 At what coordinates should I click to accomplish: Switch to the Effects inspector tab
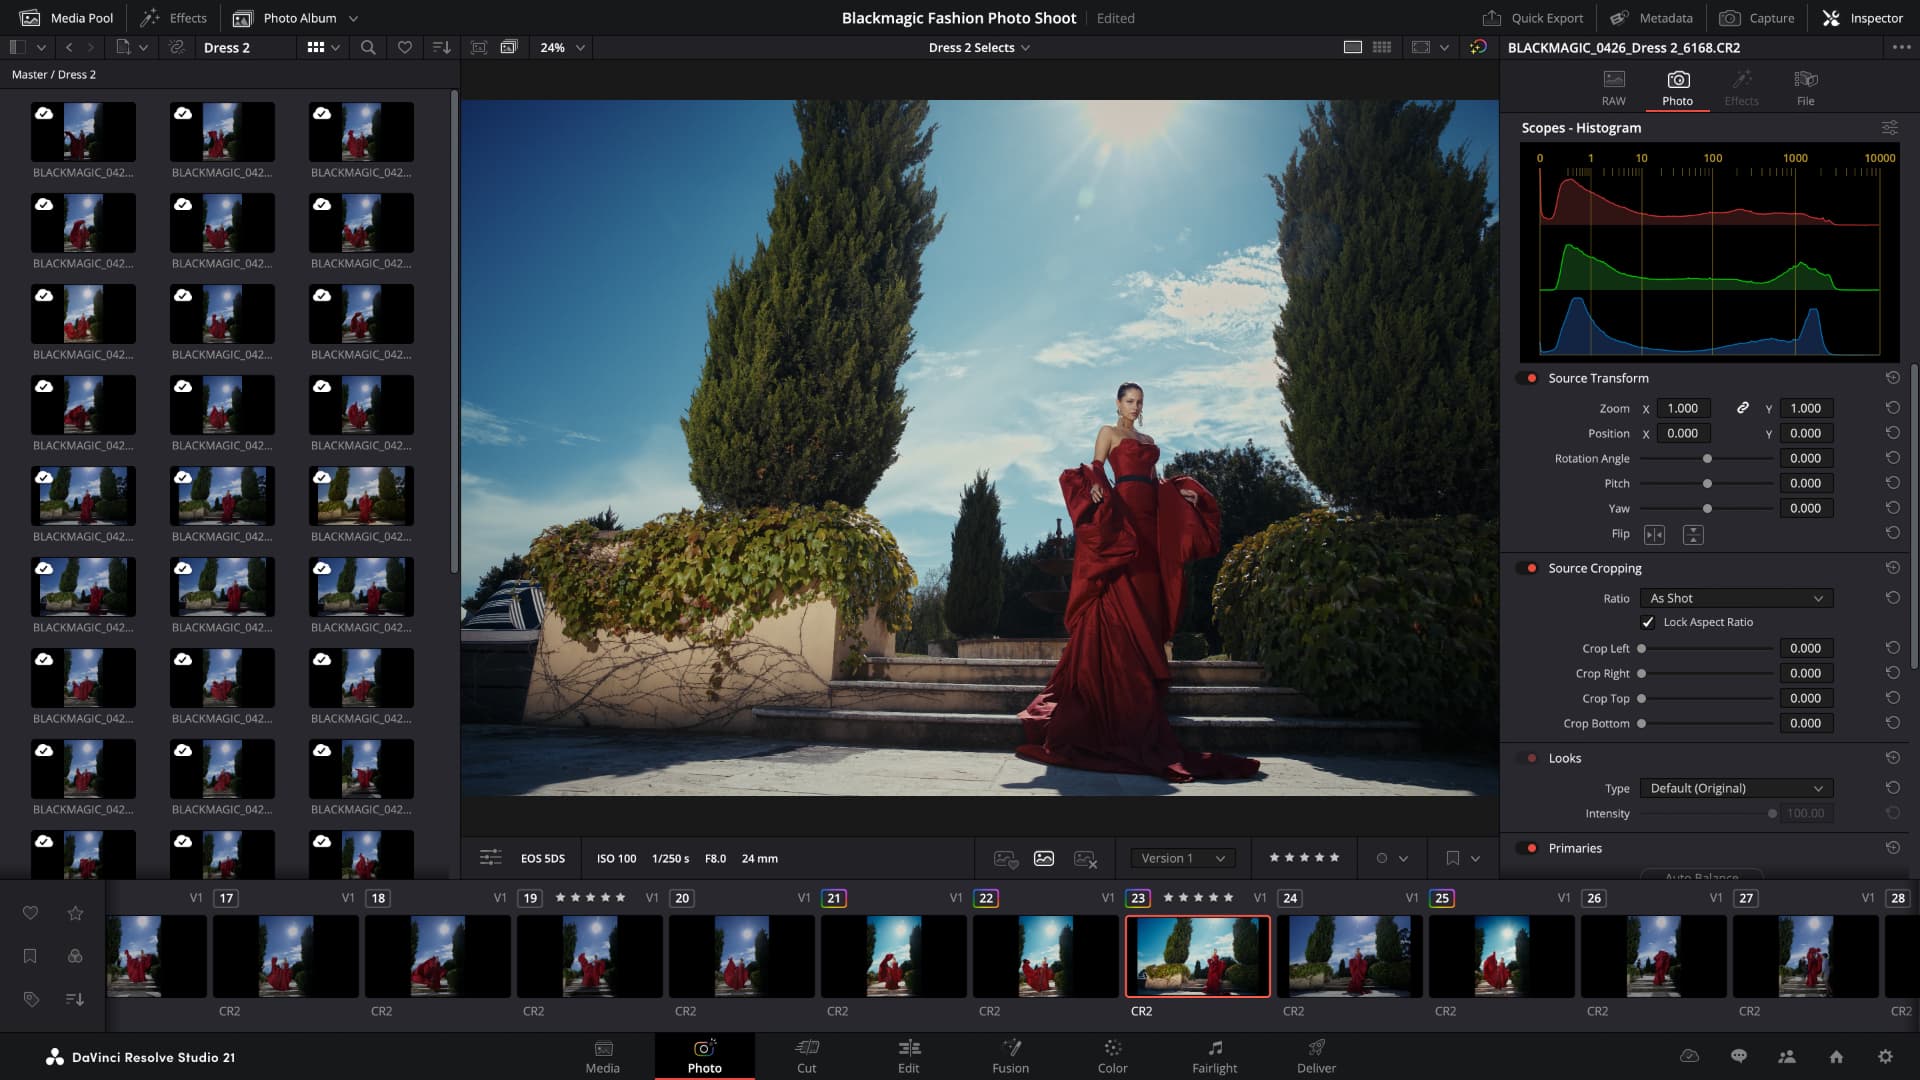(1742, 86)
